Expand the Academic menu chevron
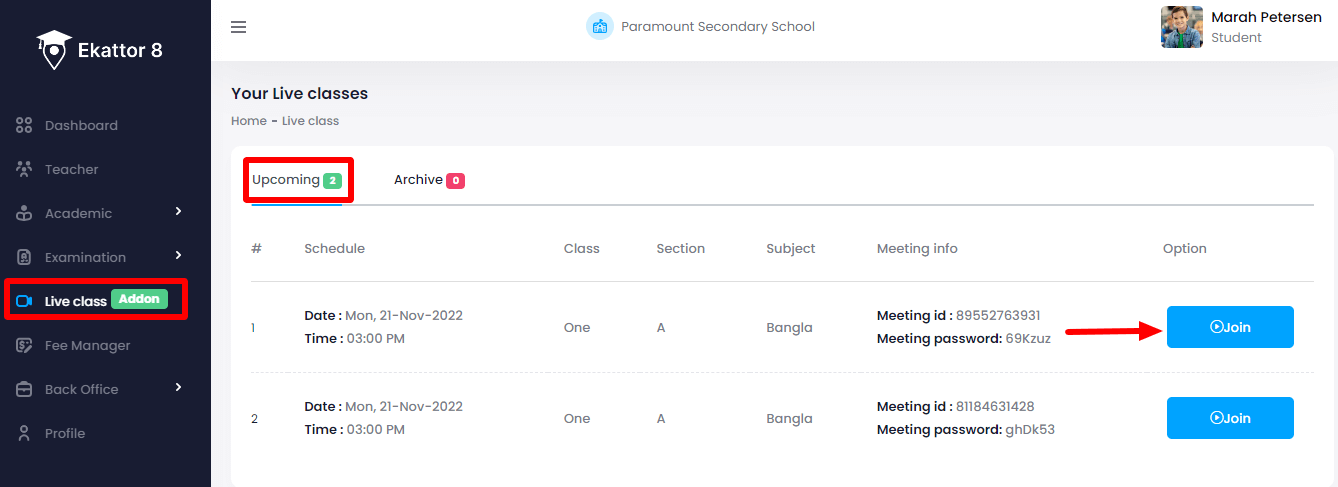Image resolution: width=1338 pixels, height=487 pixels. tap(179, 211)
